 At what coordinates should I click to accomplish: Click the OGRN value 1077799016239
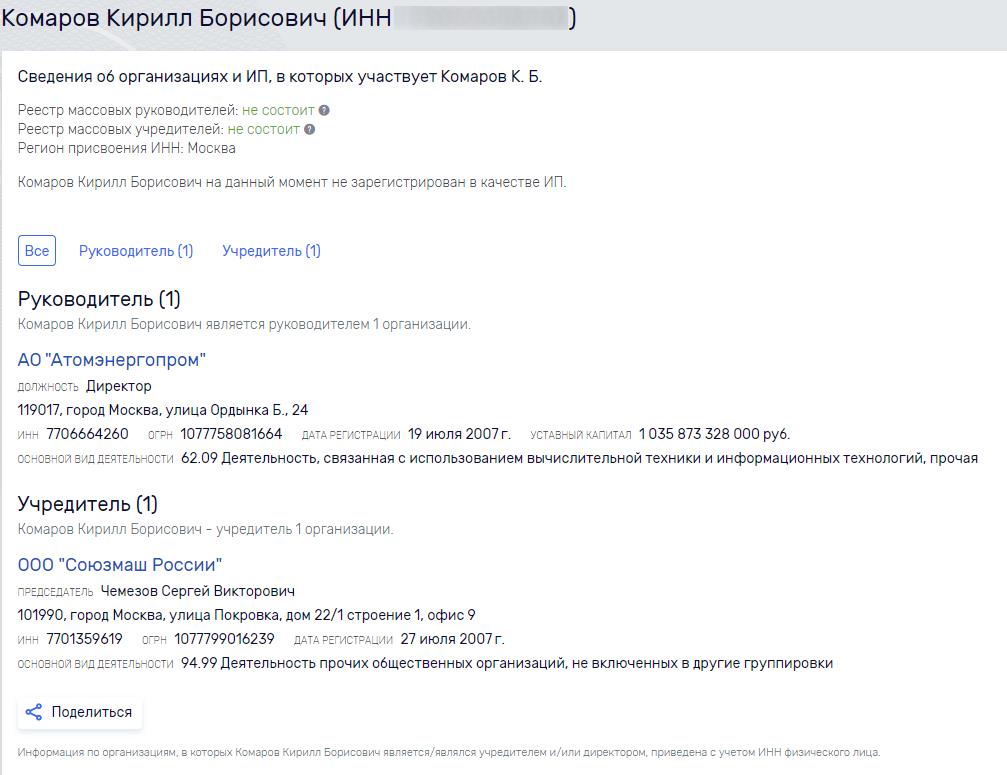tap(224, 639)
